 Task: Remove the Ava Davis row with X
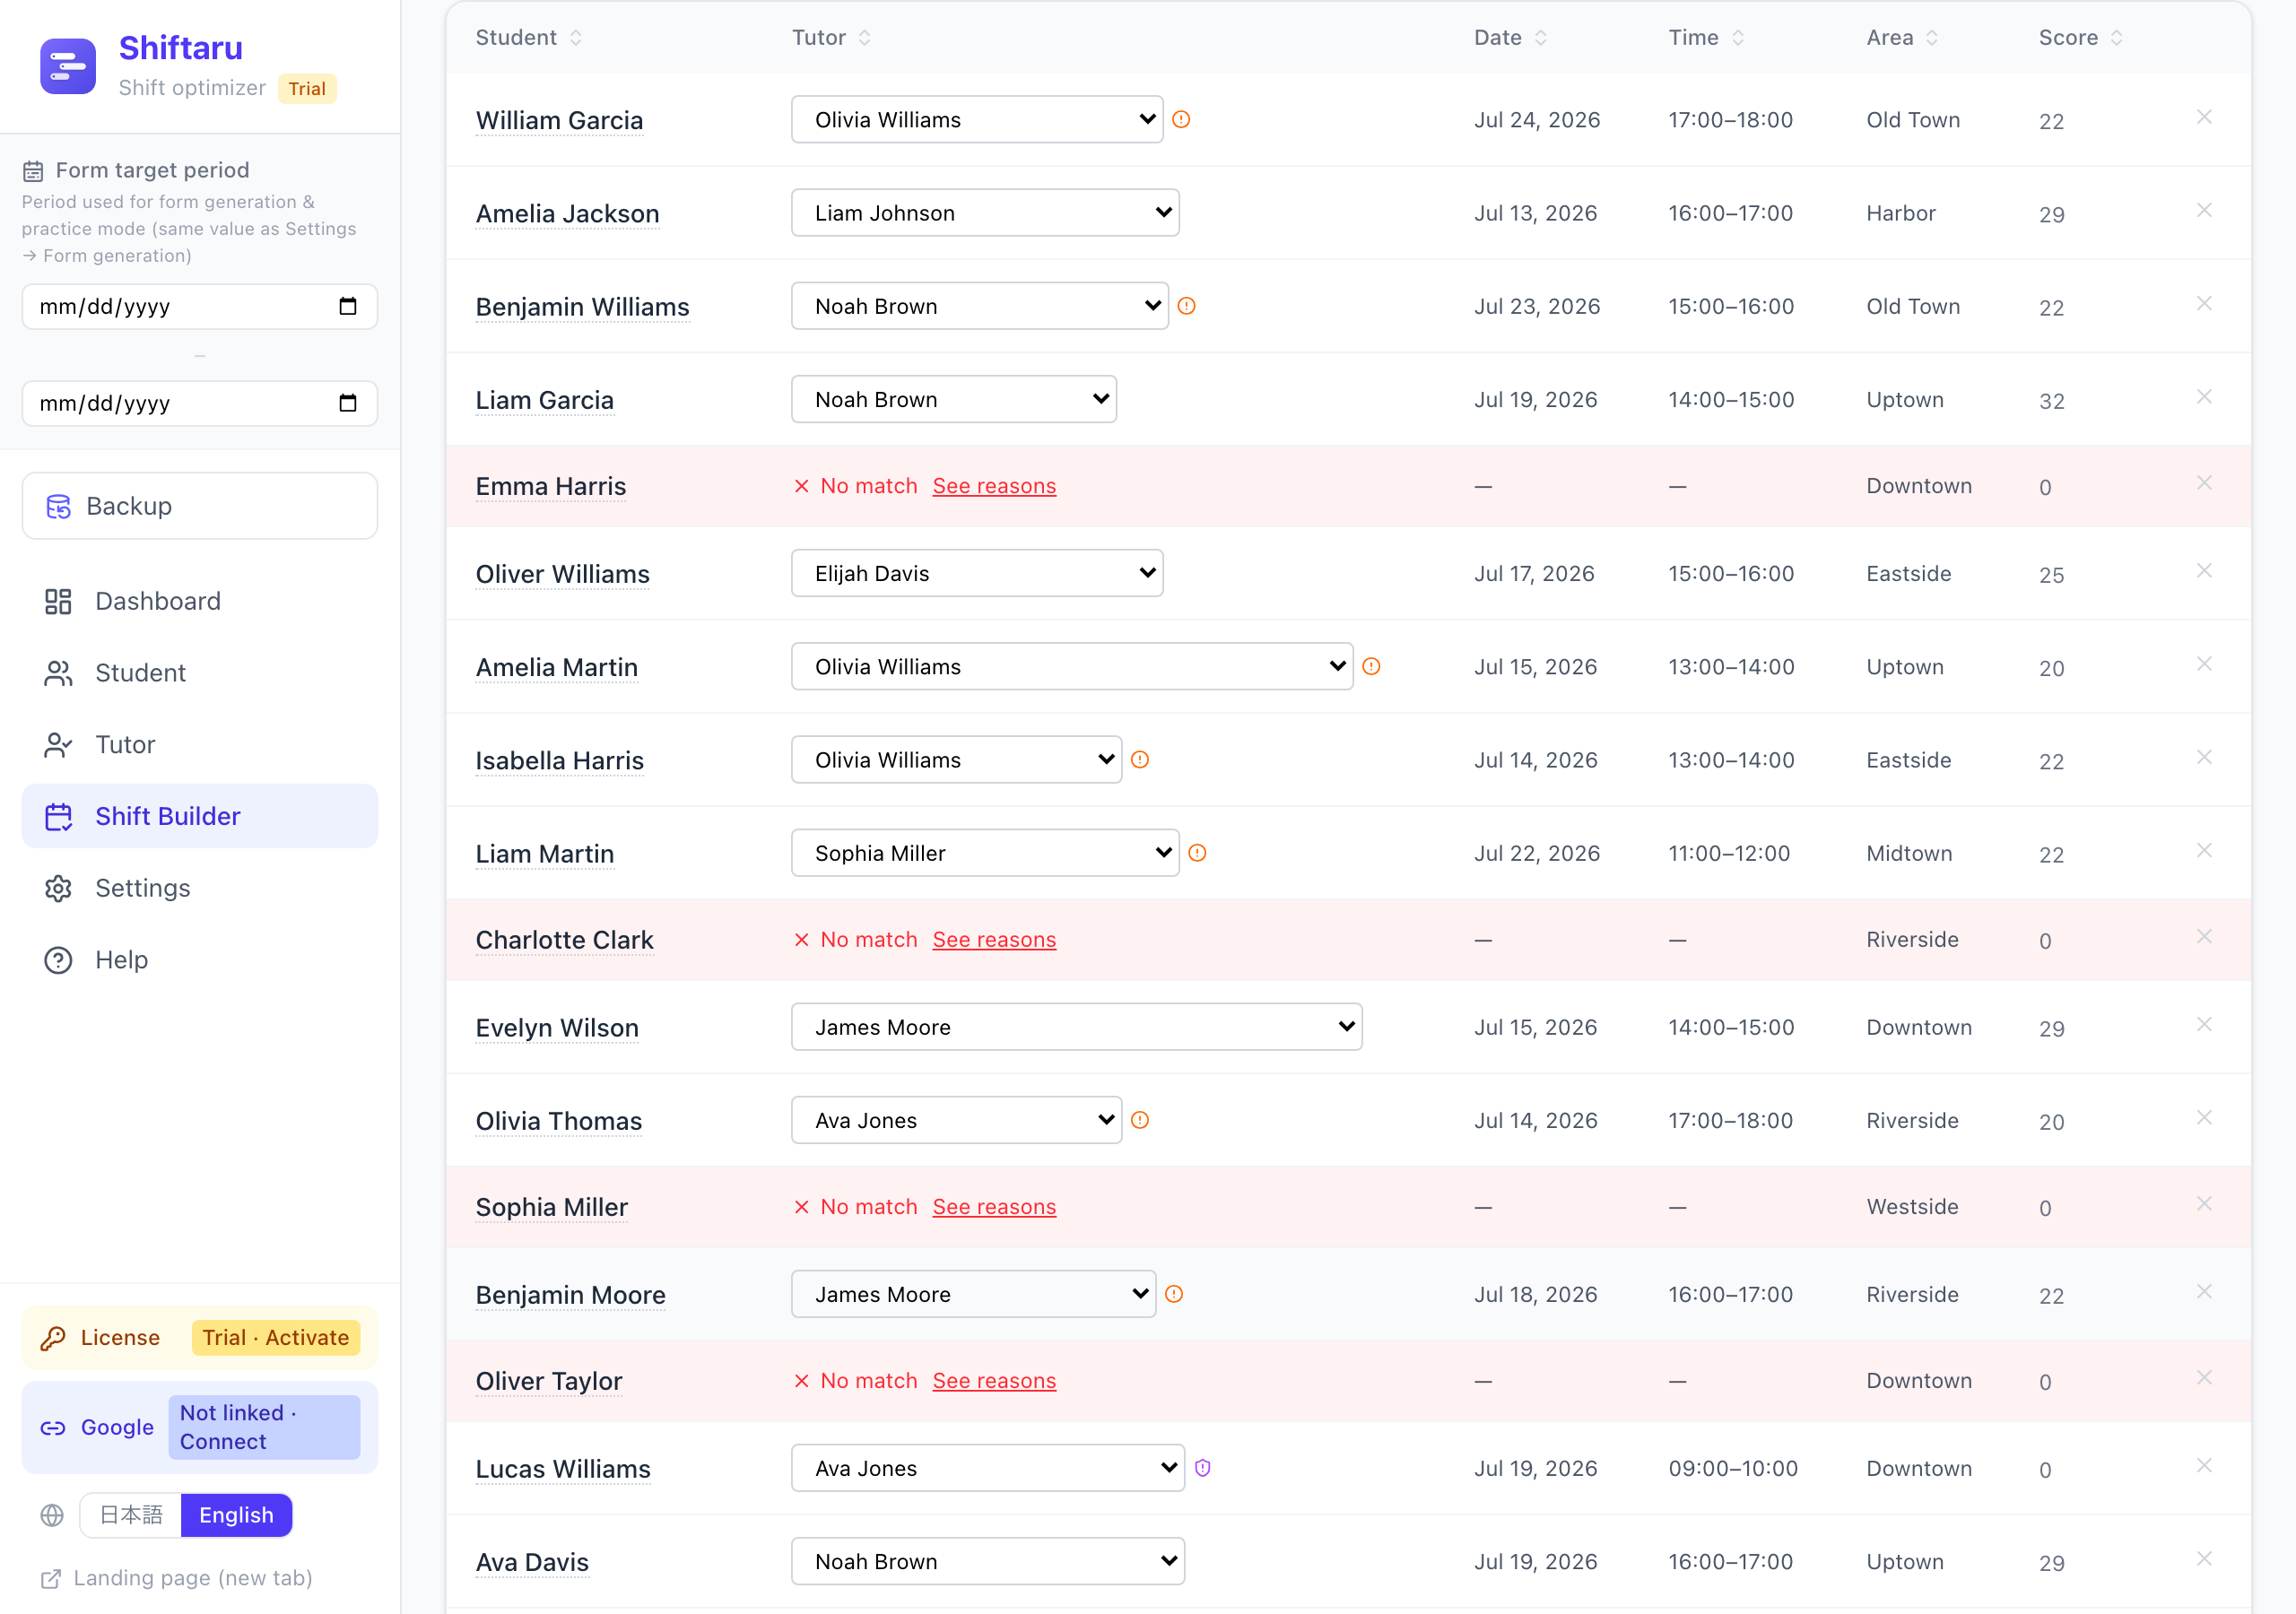coord(2204,1559)
